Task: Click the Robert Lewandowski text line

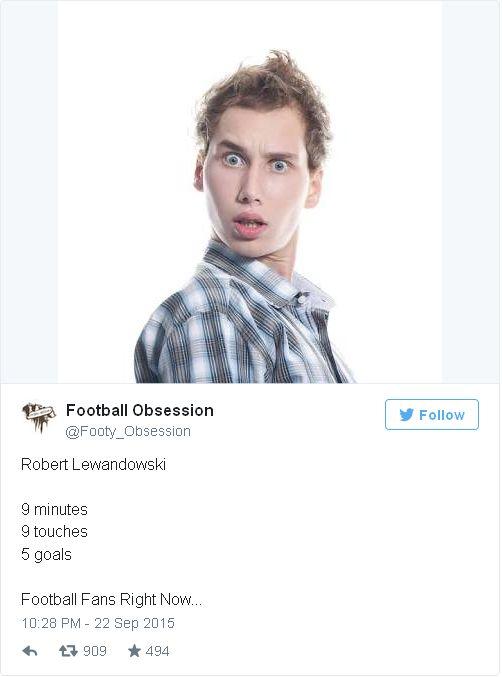Action: (93, 465)
